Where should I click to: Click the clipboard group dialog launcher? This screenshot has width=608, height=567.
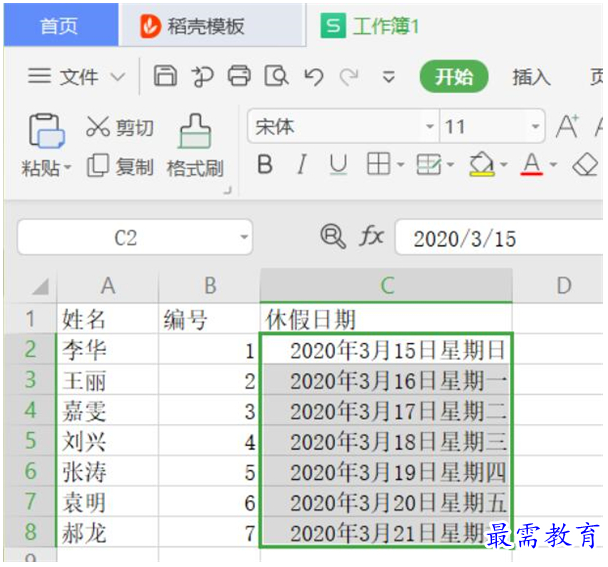pos(228,190)
